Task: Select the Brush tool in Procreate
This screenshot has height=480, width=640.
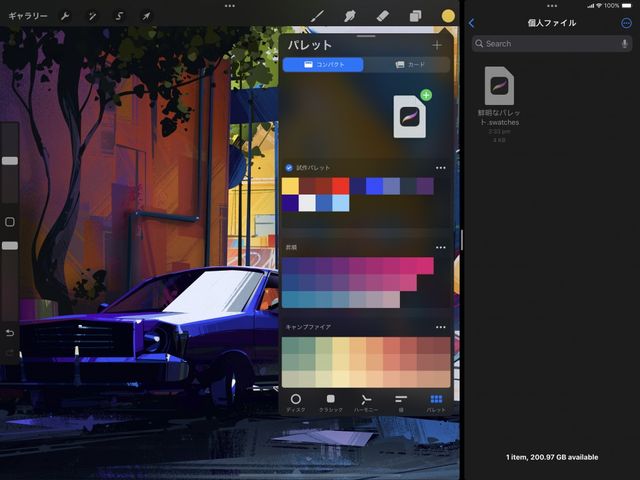Action: pyautogui.click(x=317, y=16)
